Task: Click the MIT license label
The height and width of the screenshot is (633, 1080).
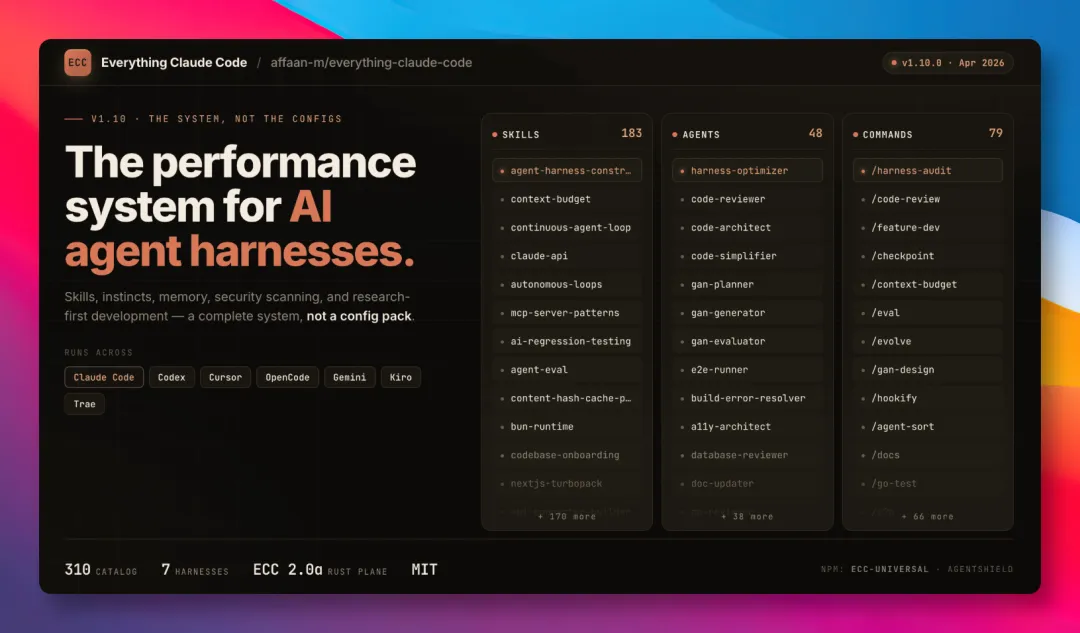Action: (x=424, y=570)
